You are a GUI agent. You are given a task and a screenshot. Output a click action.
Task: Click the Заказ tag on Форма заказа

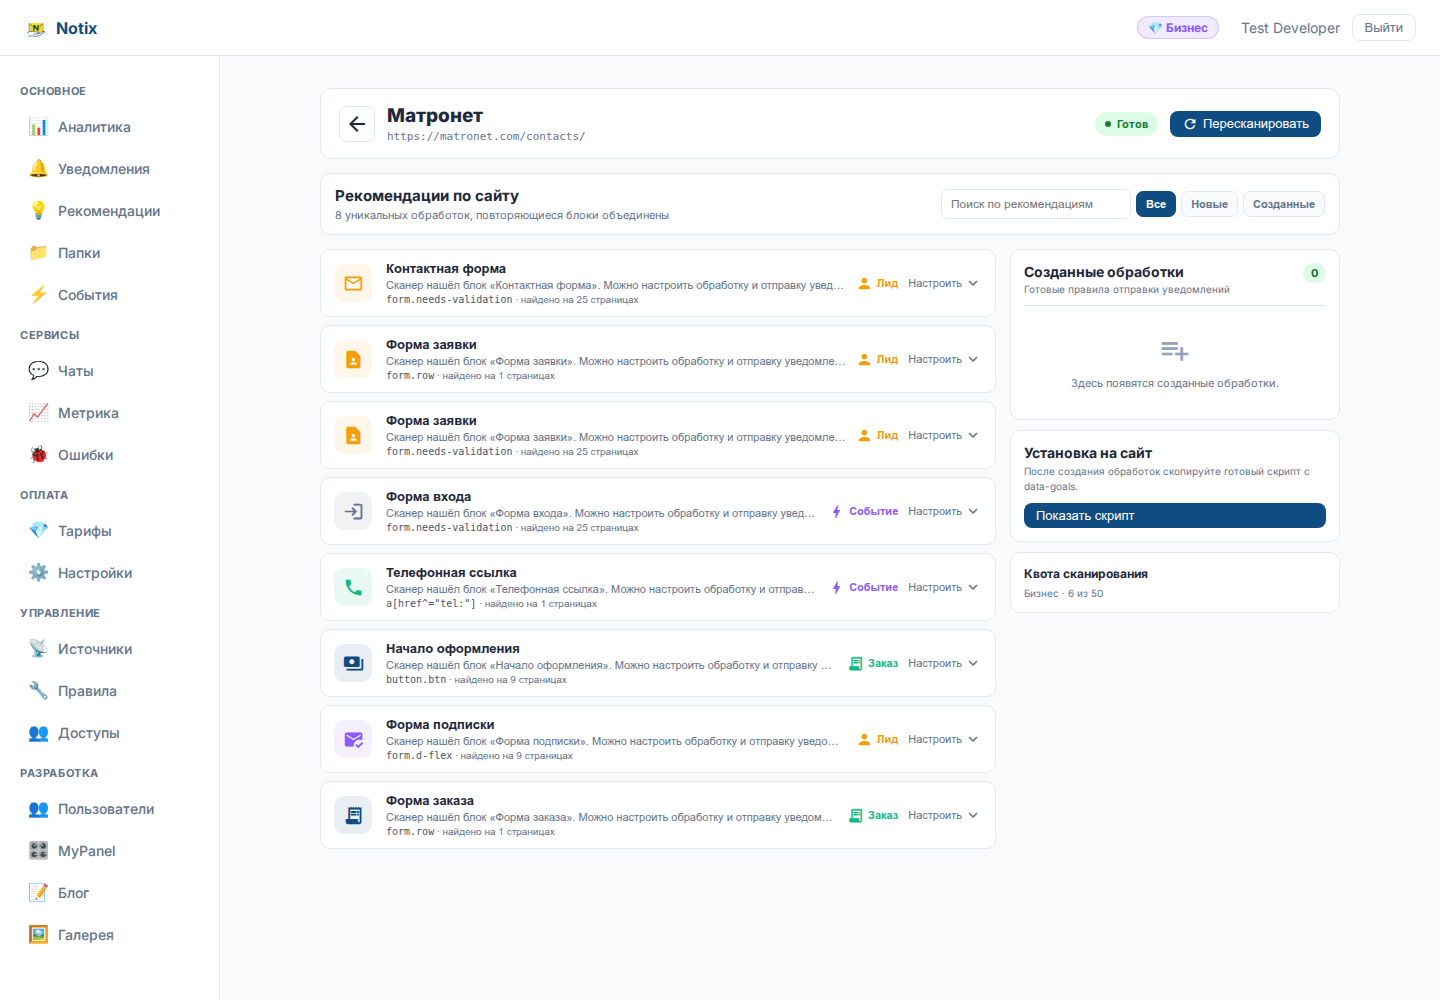pos(873,816)
